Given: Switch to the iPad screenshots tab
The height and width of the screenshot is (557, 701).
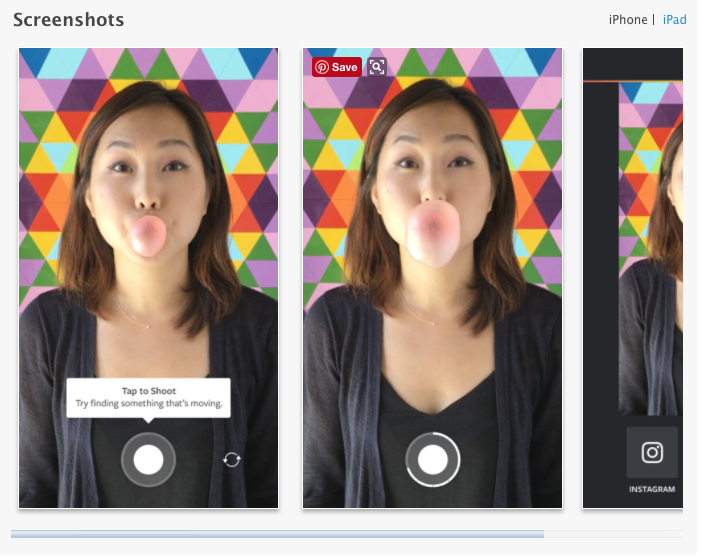Looking at the screenshot, I should (x=676, y=20).
